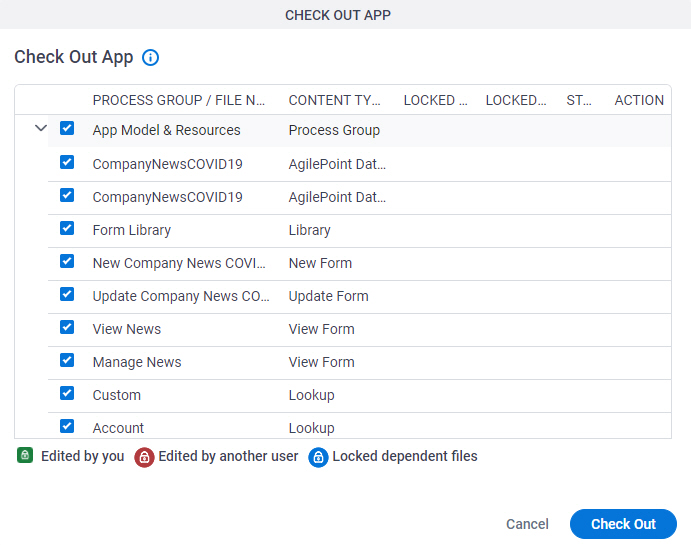This screenshot has width=691, height=545.
Task: Click the Action column header
Action: pos(639,100)
